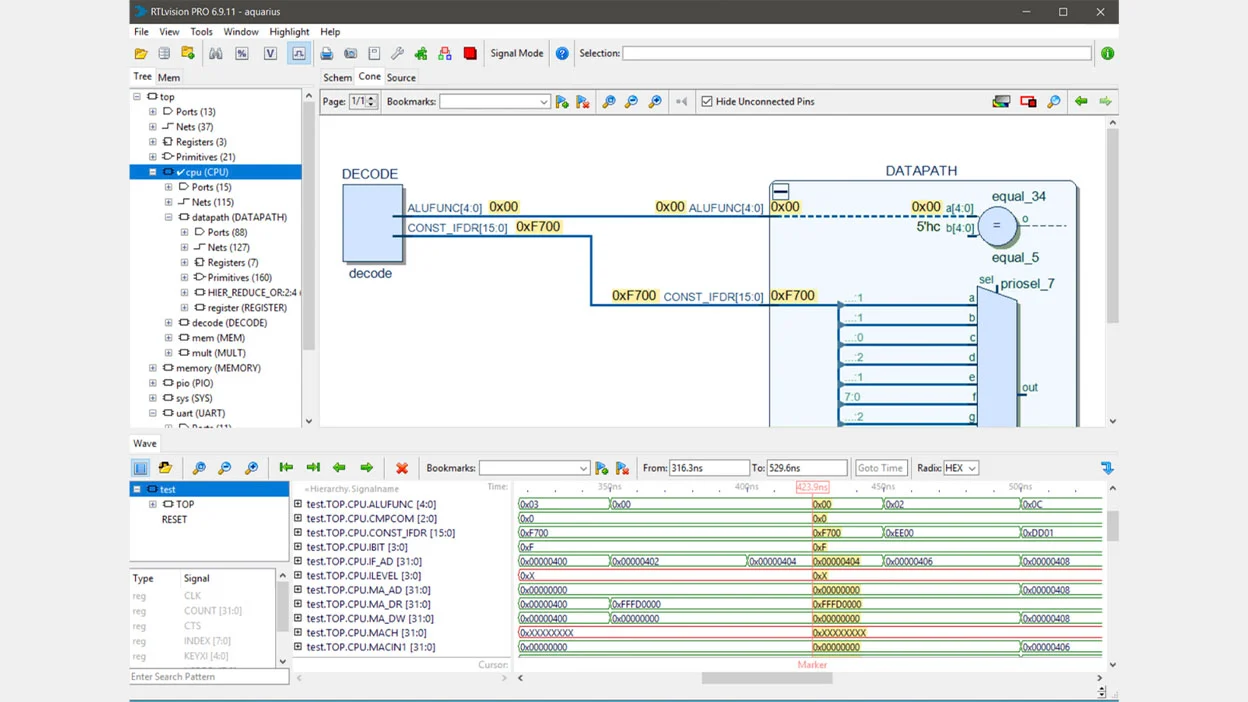Viewport: 1248px width, 702px height.
Task: Expand test.TOP.CPU.ALUFUNC [4:0] signal
Action: [298, 504]
